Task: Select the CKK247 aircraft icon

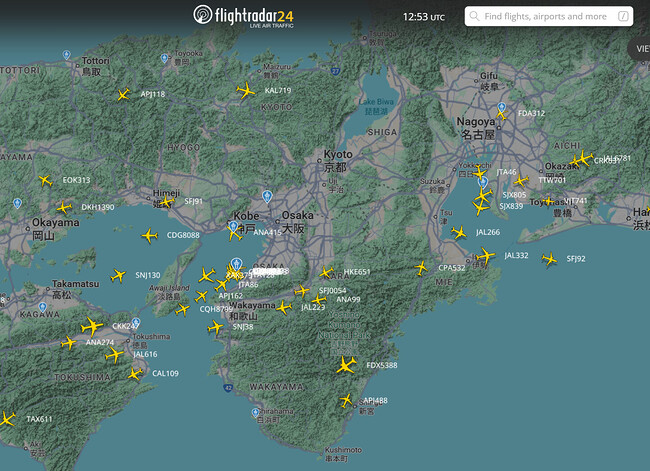Action: pyautogui.click(x=92, y=326)
